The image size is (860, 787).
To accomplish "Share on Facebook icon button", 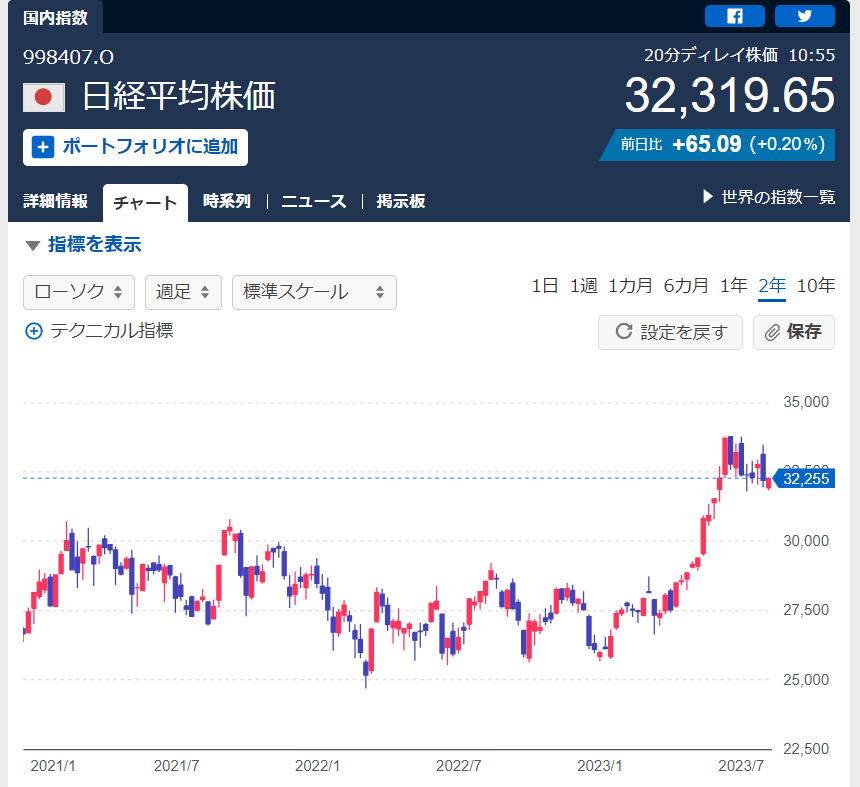I will click(734, 16).
